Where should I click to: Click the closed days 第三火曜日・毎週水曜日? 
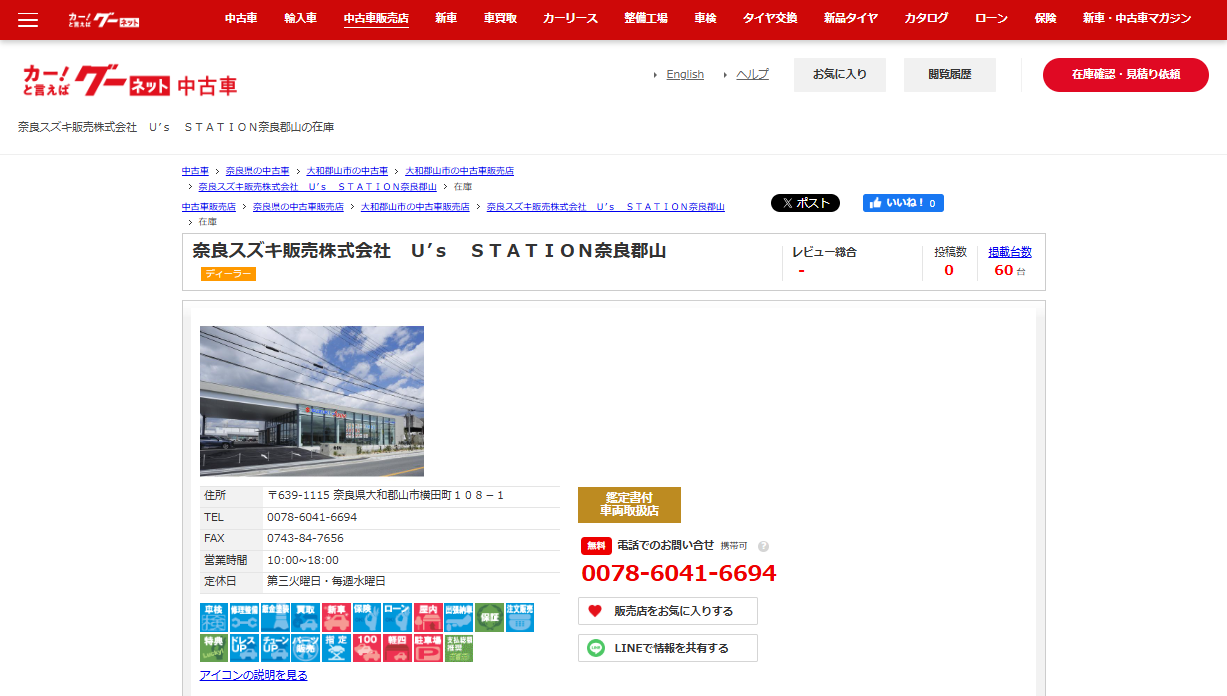tap(326, 581)
